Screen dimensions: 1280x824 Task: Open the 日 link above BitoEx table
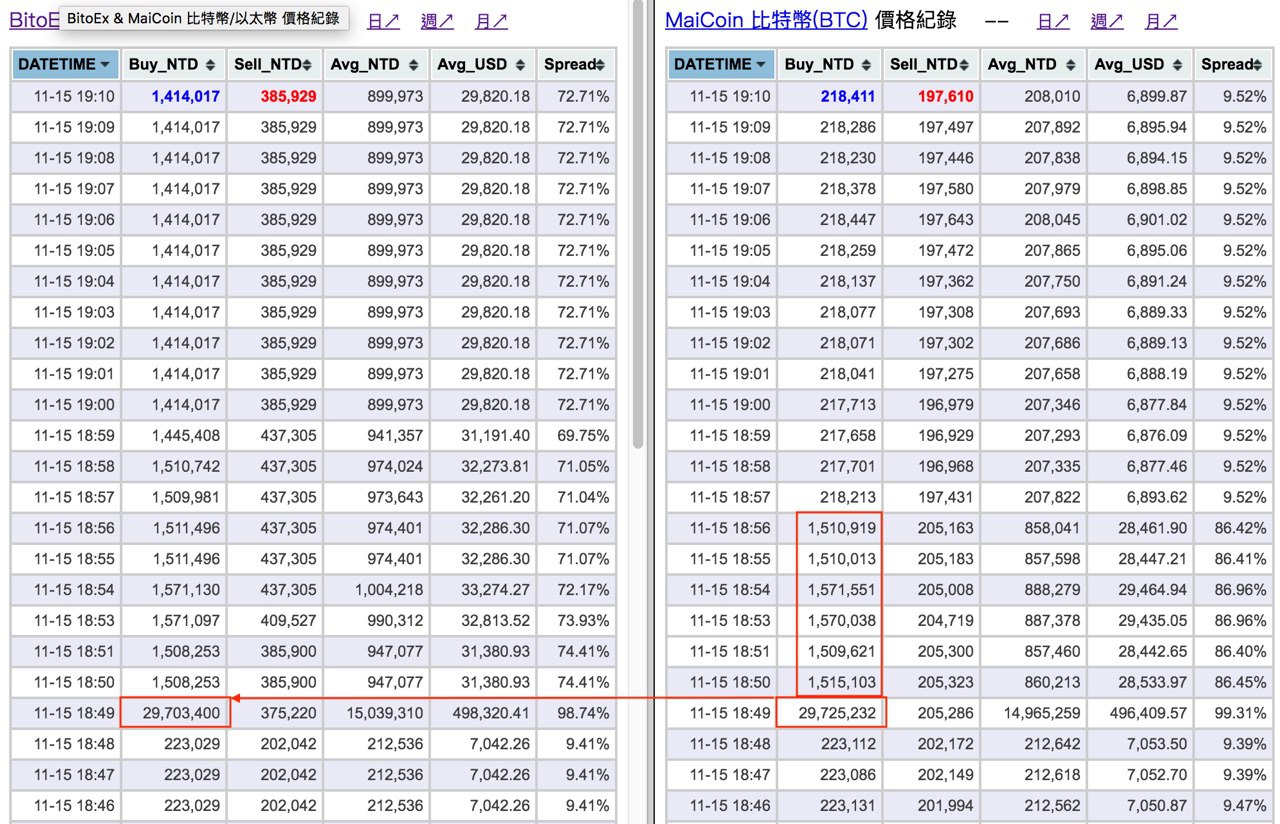383,21
